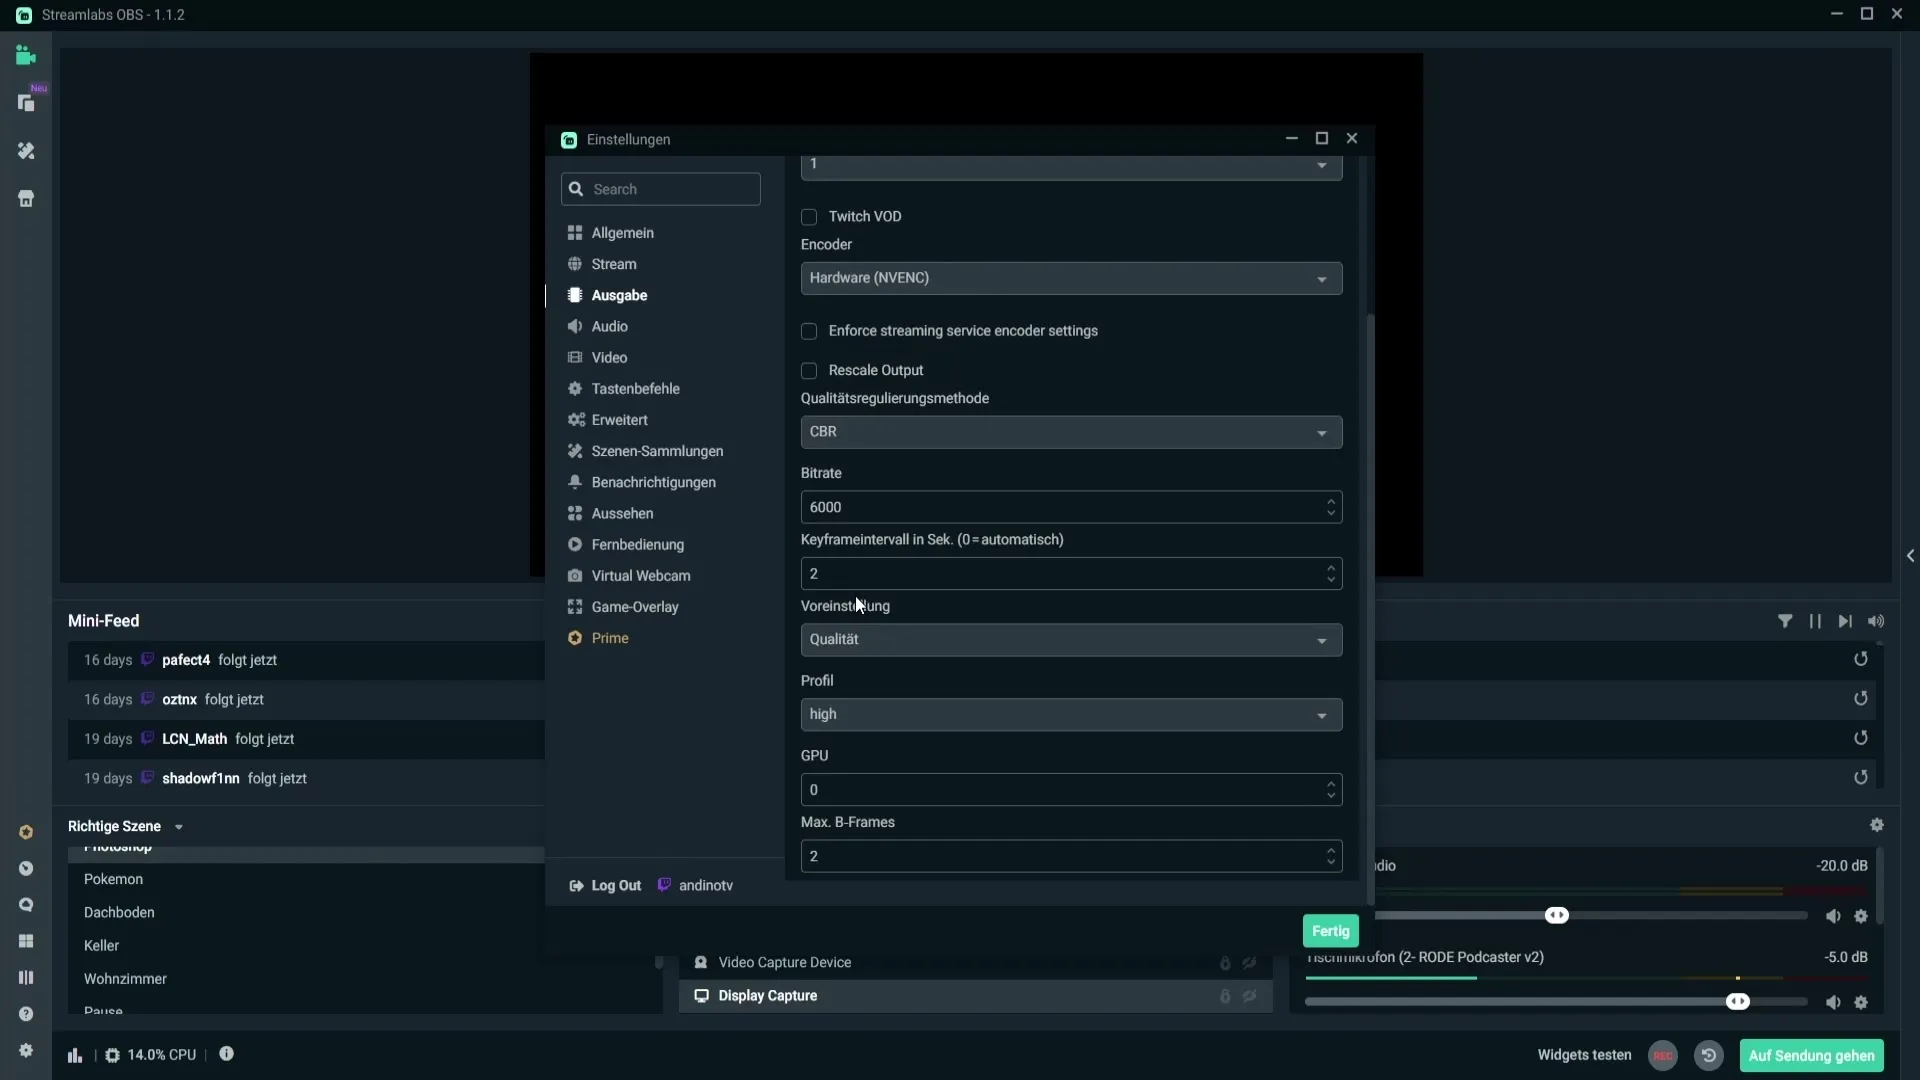
Task: Toggle the Twitch VOD checkbox
Action: (810, 216)
